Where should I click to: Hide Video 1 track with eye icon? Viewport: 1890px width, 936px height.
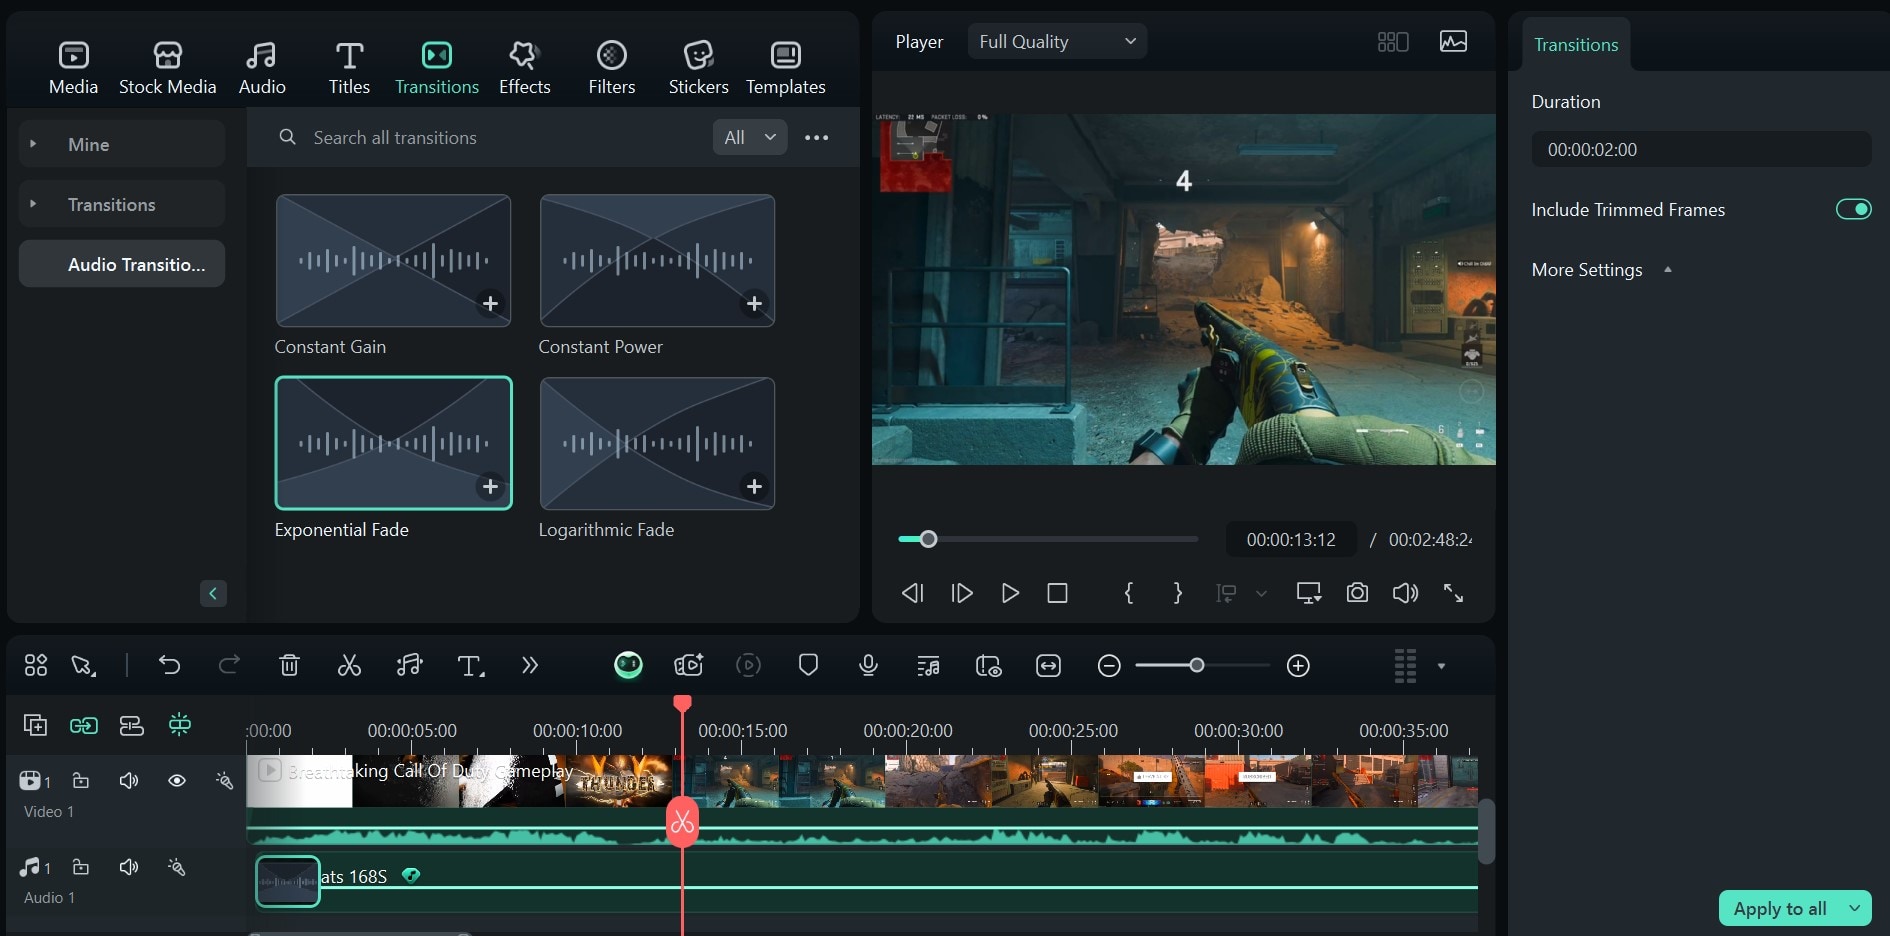[177, 781]
